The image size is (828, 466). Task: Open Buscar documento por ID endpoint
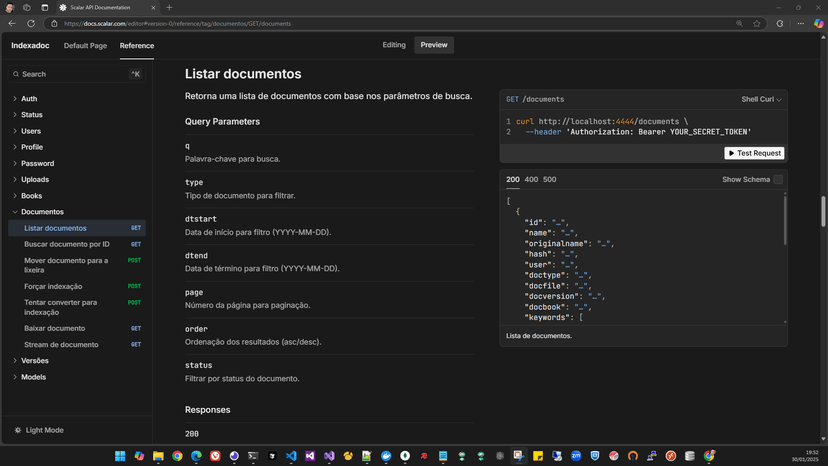click(x=77, y=244)
